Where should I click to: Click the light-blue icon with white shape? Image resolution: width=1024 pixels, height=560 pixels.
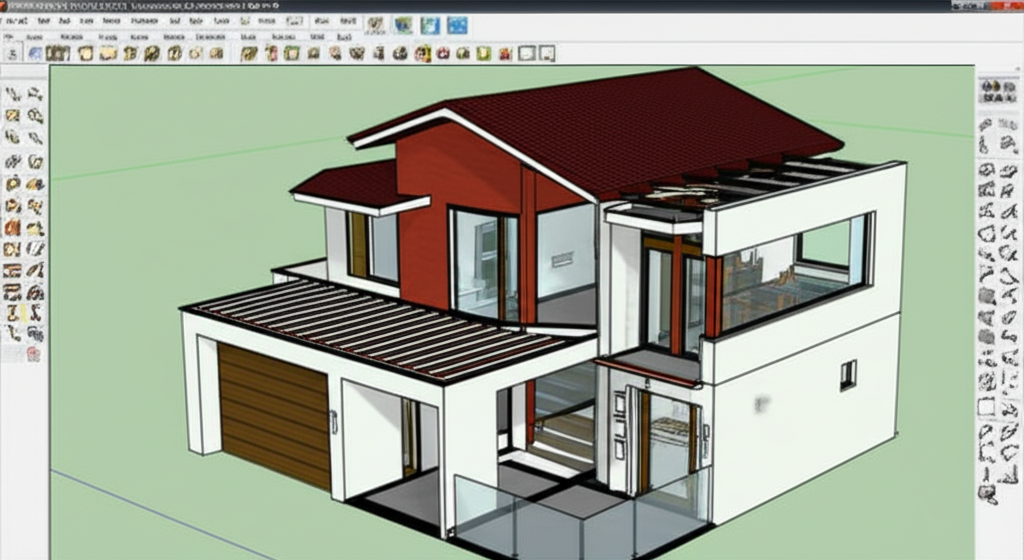430,25
